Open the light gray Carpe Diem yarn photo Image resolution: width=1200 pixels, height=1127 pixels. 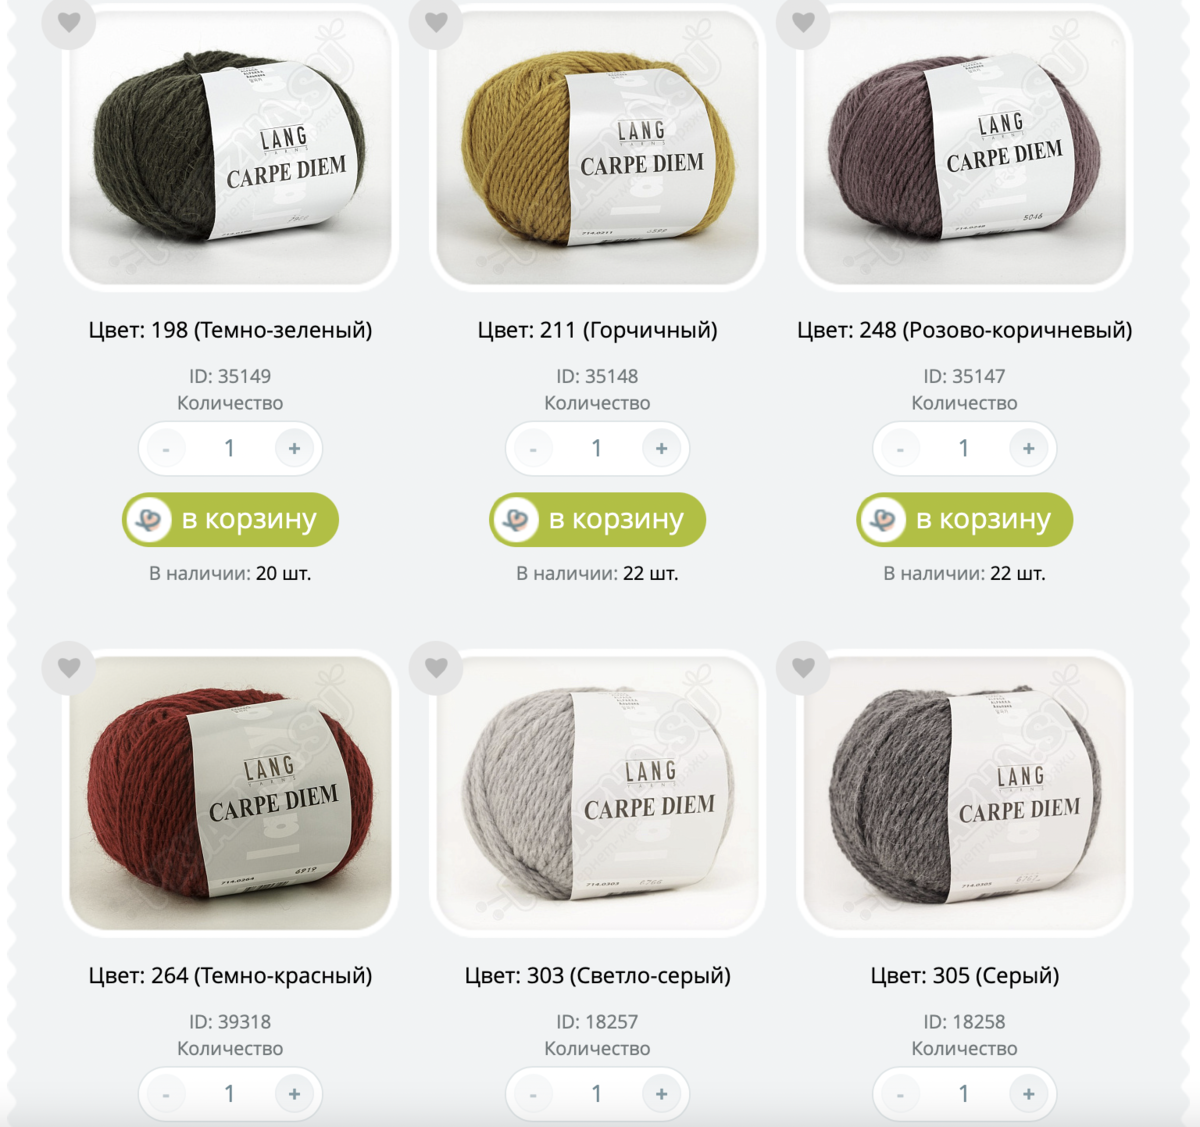pyautogui.click(x=597, y=793)
